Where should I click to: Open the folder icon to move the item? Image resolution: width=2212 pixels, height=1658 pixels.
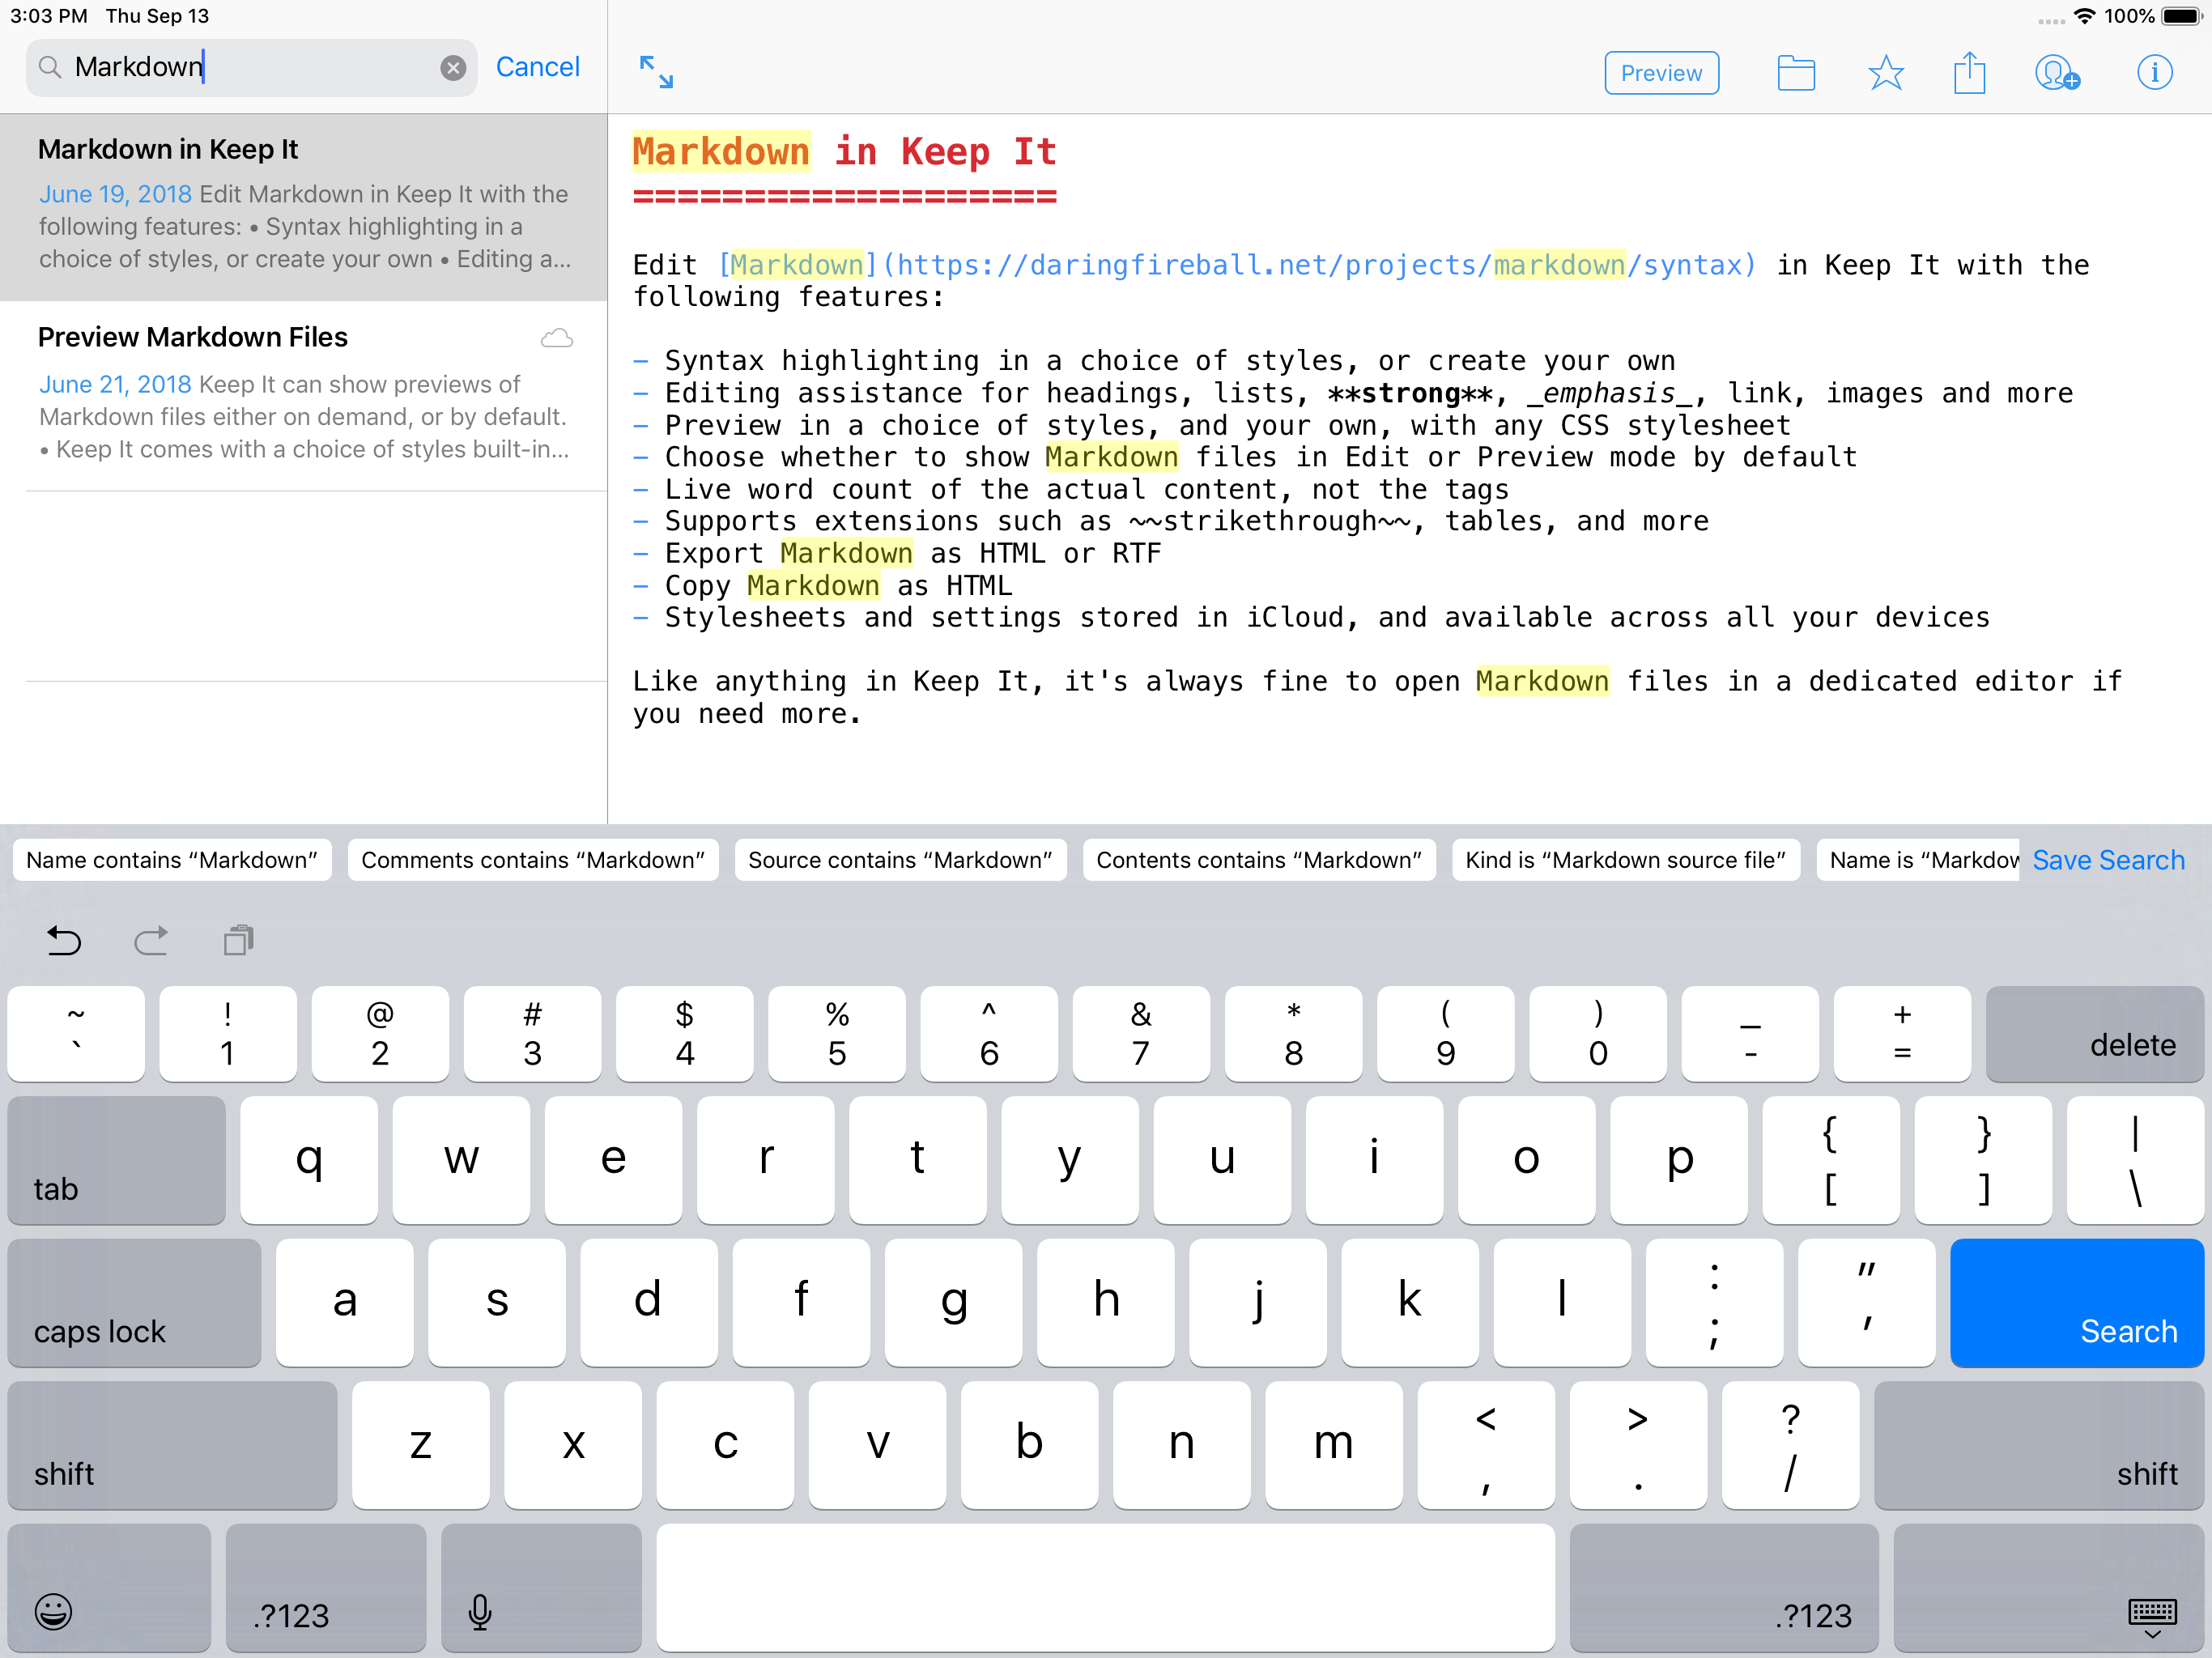(1796, 73)
